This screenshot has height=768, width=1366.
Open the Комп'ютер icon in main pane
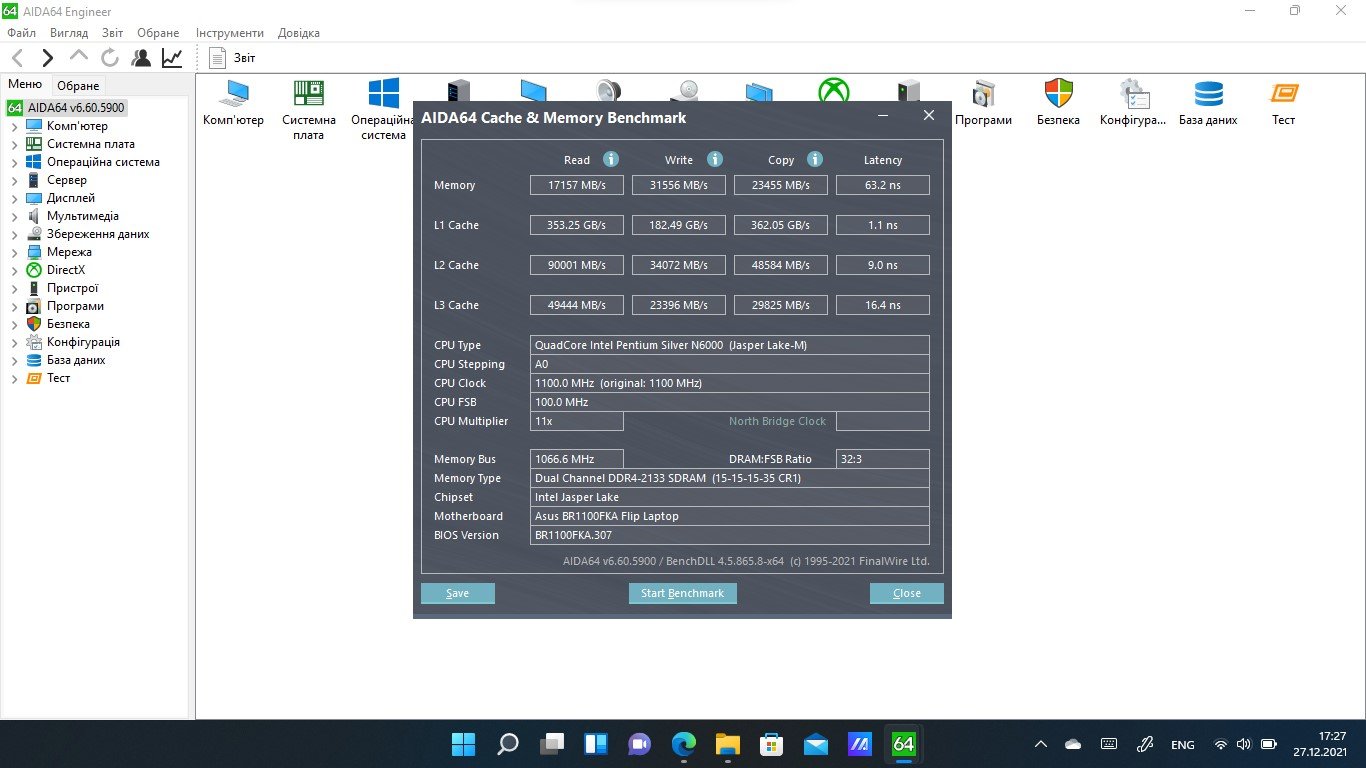coord(233,103)
